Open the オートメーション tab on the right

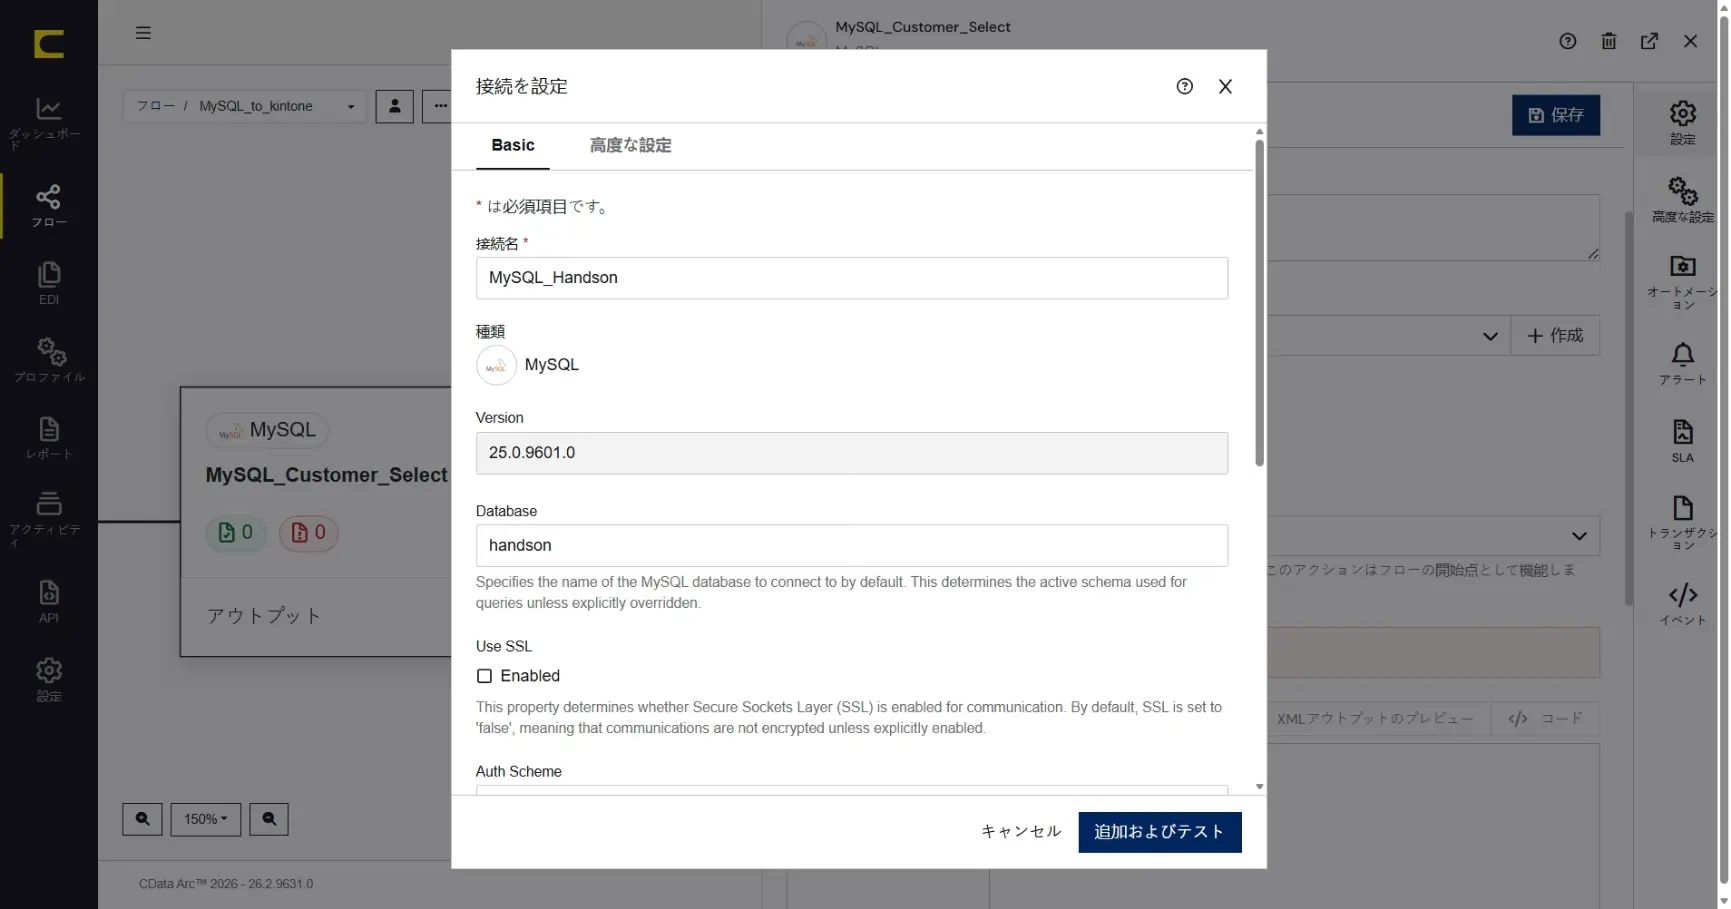coord(1682,282)
